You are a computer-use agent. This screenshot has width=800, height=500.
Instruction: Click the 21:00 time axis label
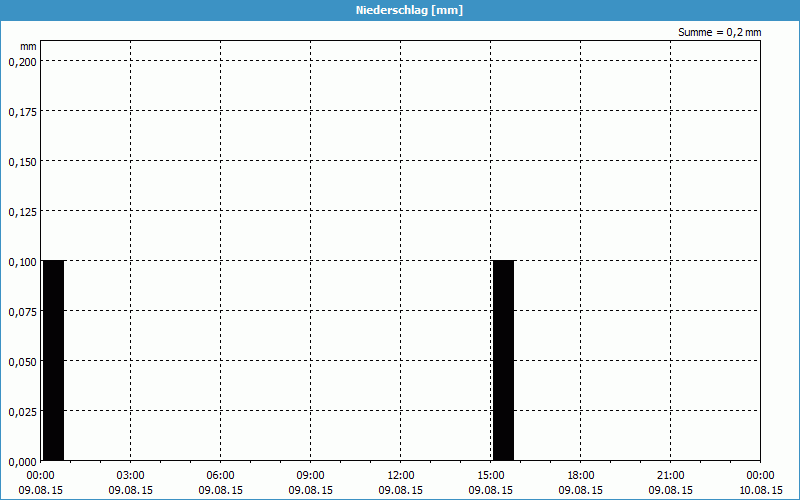670,475
